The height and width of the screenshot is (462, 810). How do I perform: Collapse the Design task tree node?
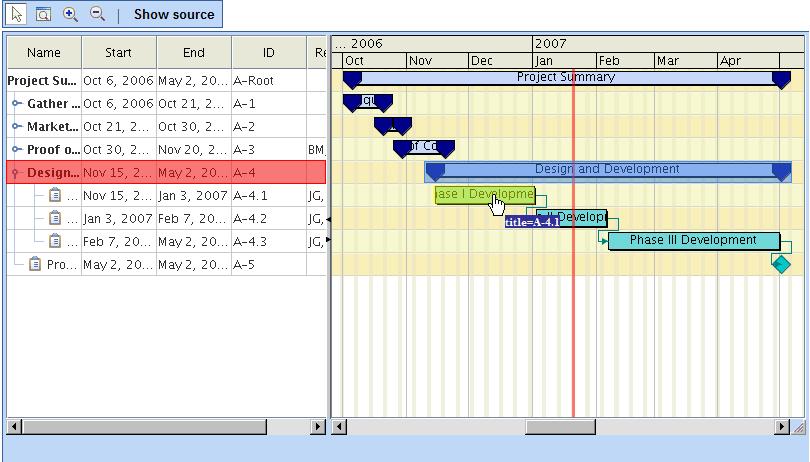coord(17,173)
